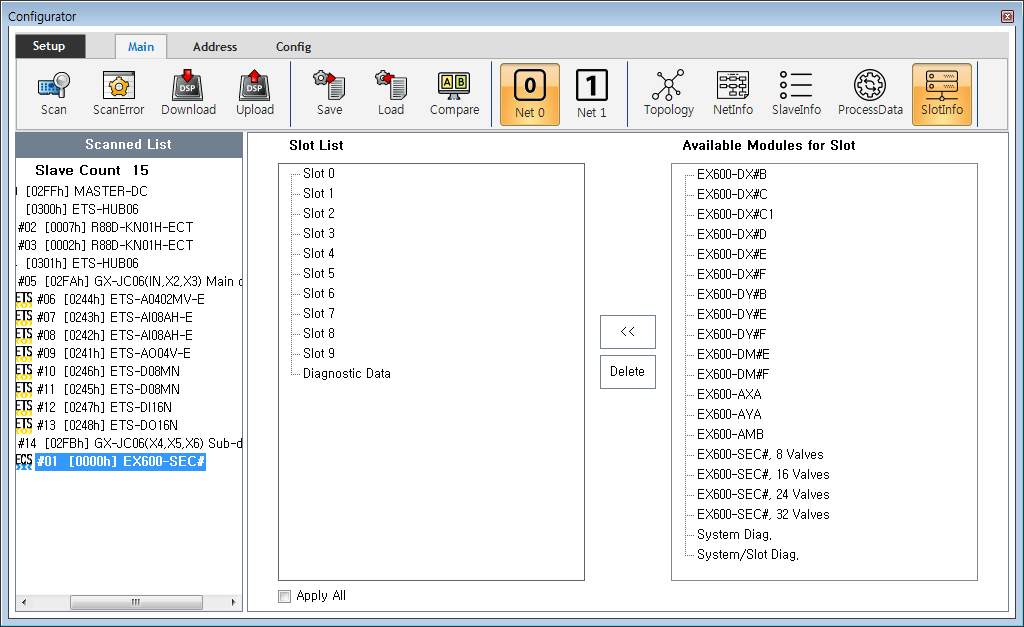1024x627 pixels.
Task: Select Diagnostic Data in the Slot List
Action: [x=346, y=373]
